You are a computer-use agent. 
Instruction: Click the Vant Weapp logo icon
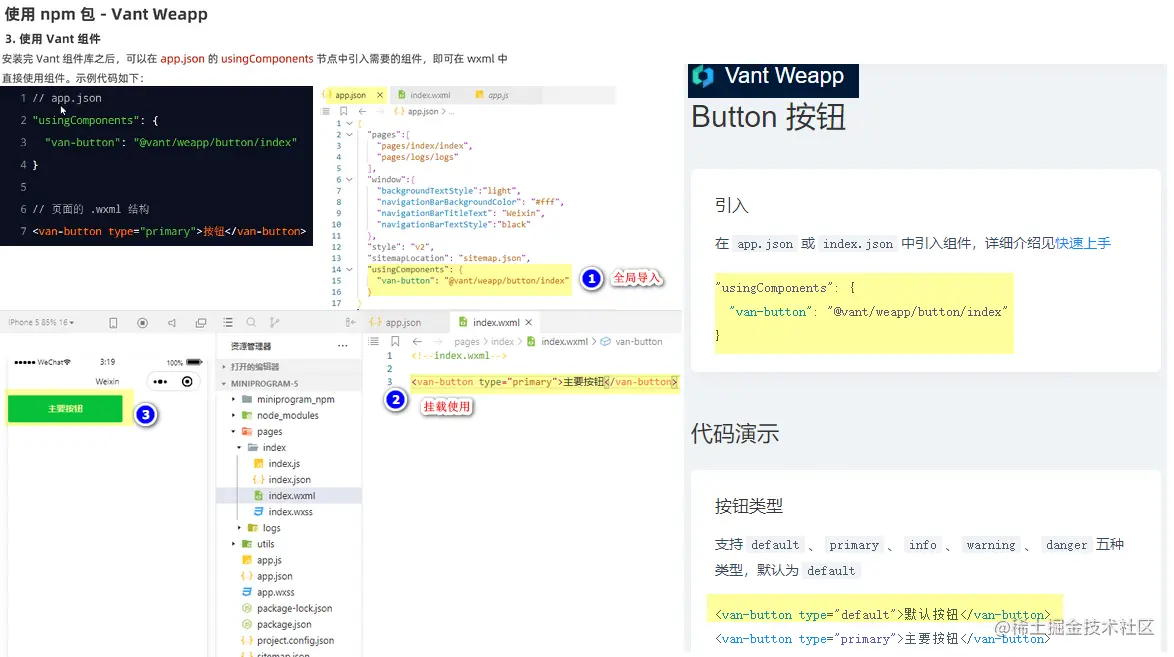703,76
